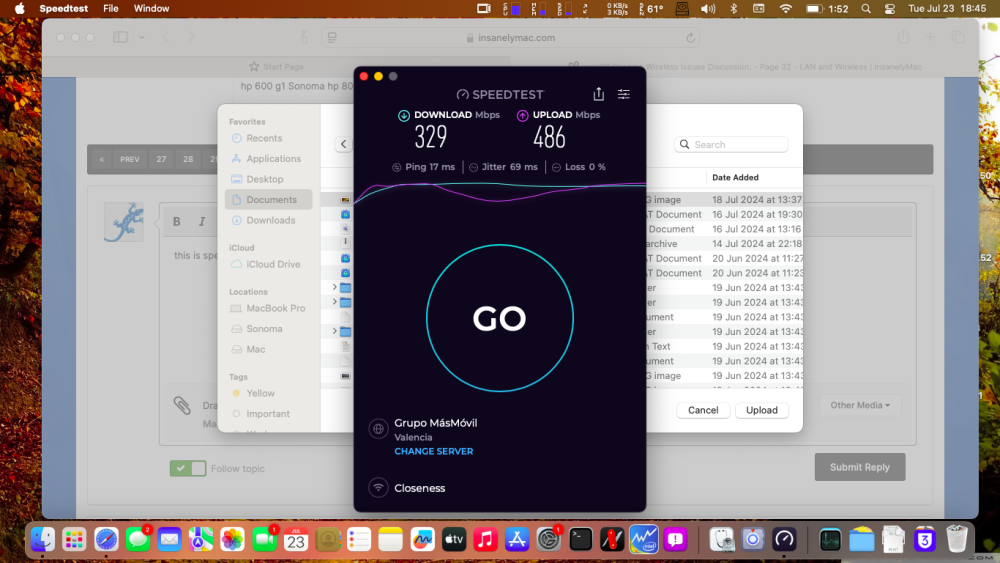Click the Search field in the file dialog
This screenshot has height=563, width=1000.
(x=731, y=145)
